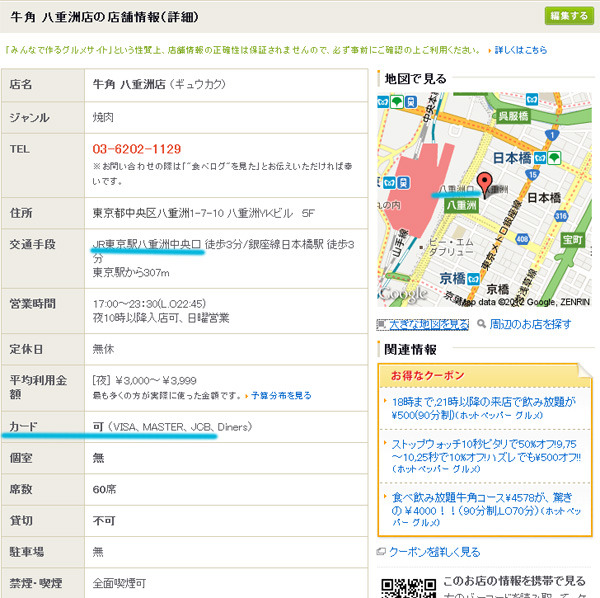Open the 大きな地図を見る larger map link
600x598 pixels.
point(423,324)
